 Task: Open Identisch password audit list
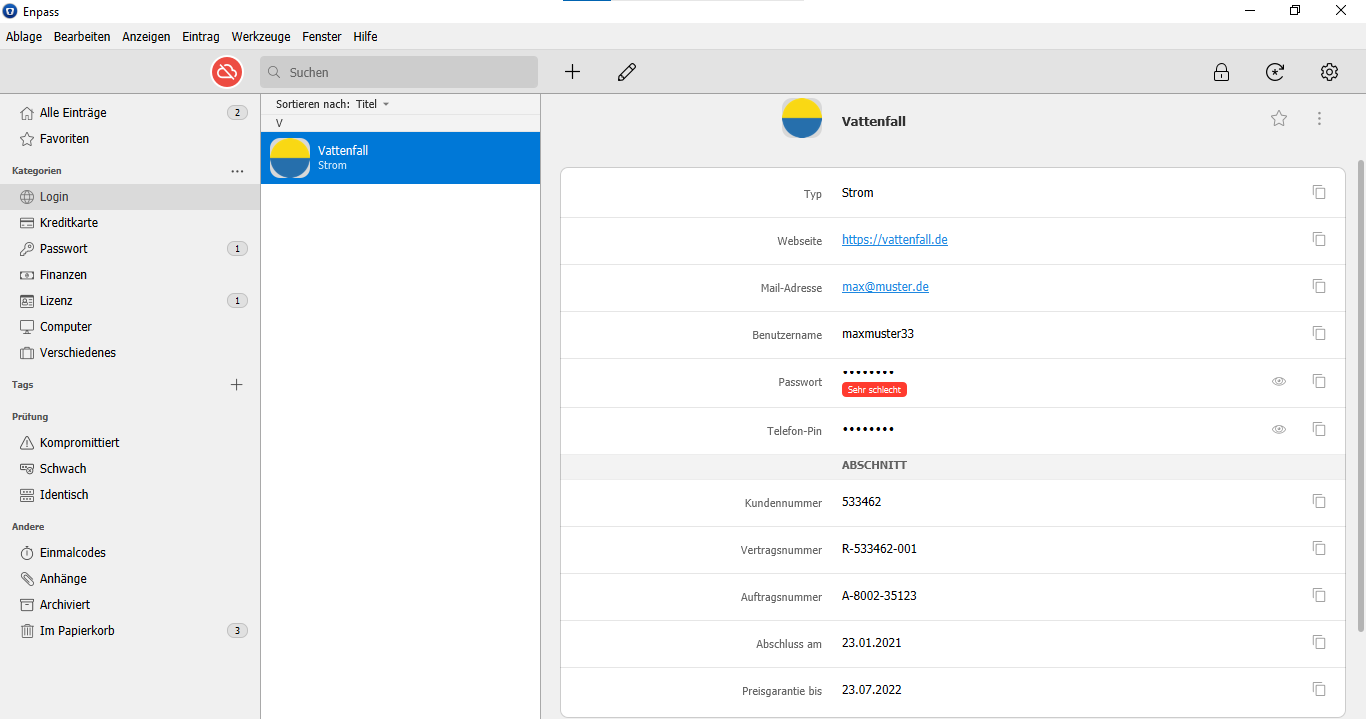click(130, 495)
